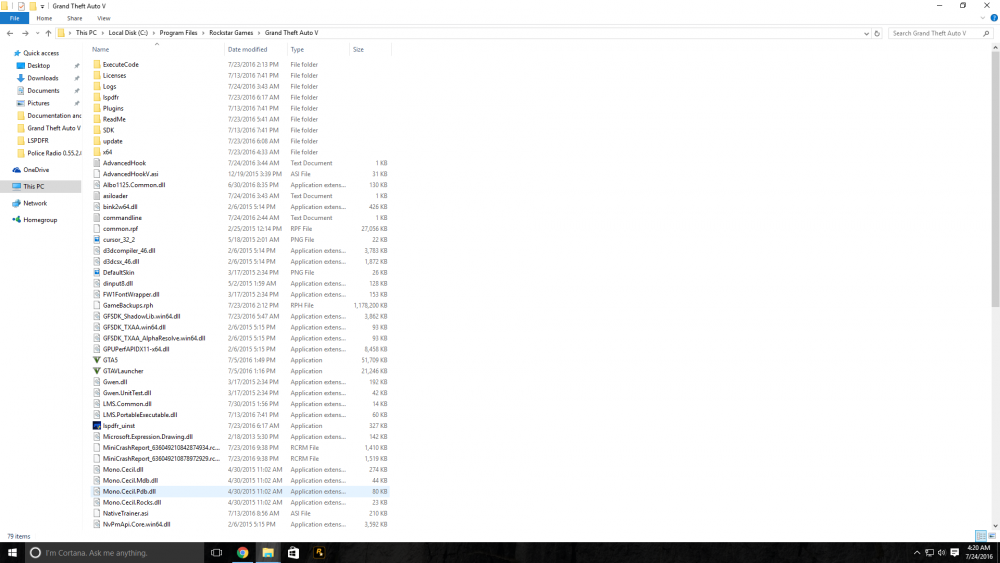
Task: Select the lspdfr_uinst application icon
Action: (97, 425)
